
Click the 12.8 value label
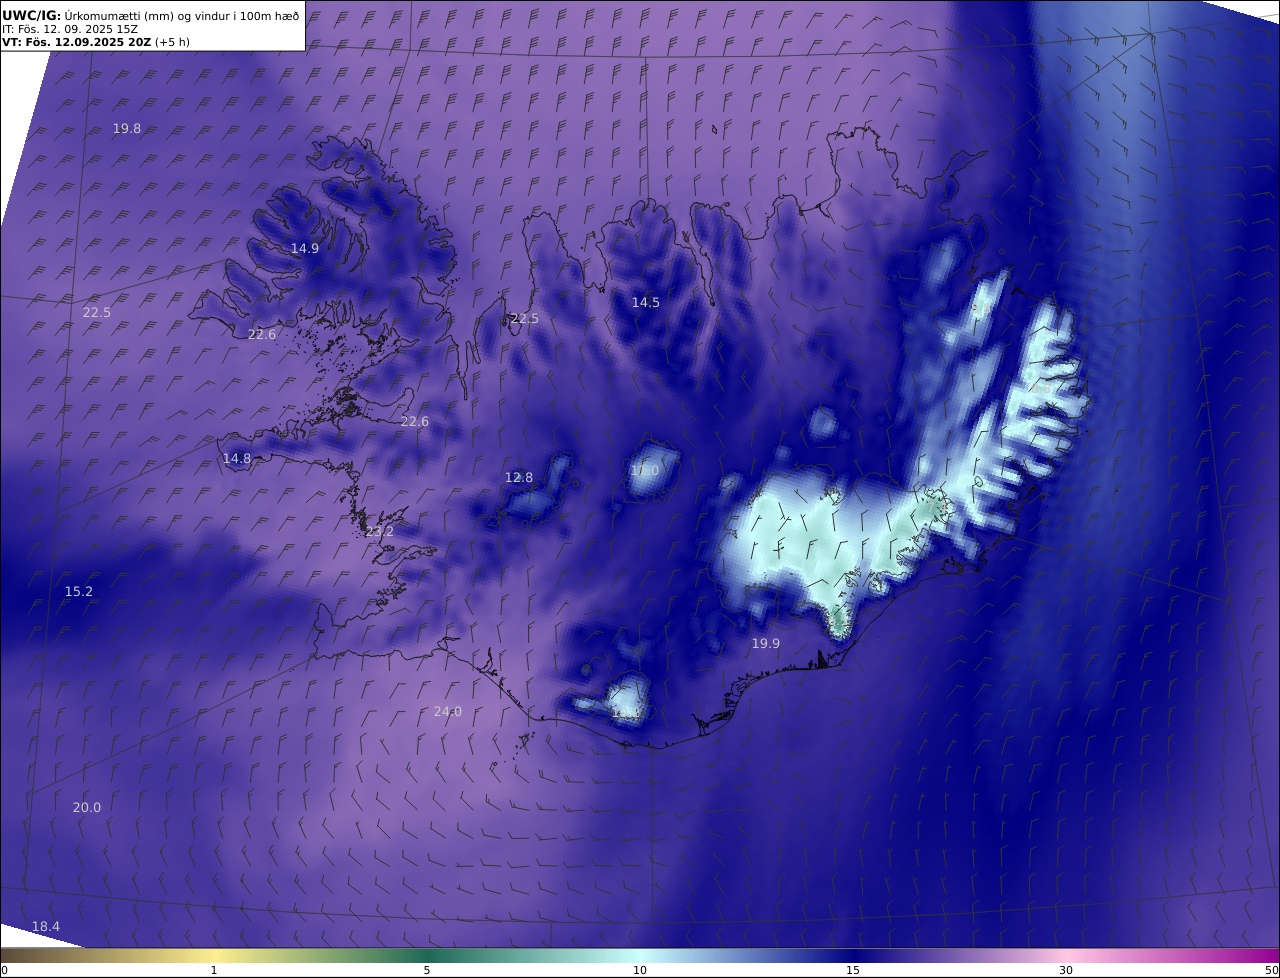click(x=519, y=477)
